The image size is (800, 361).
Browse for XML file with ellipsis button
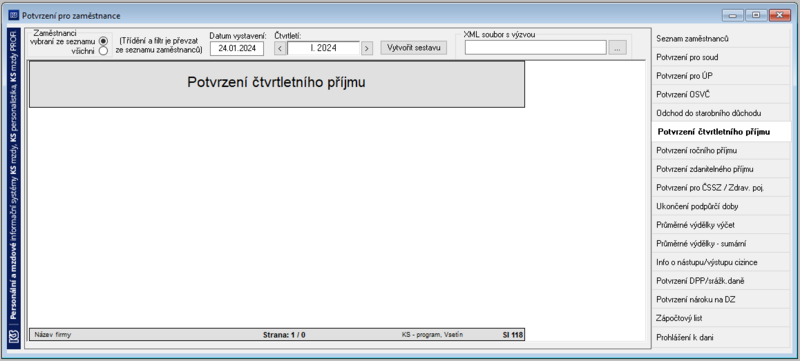617,48
